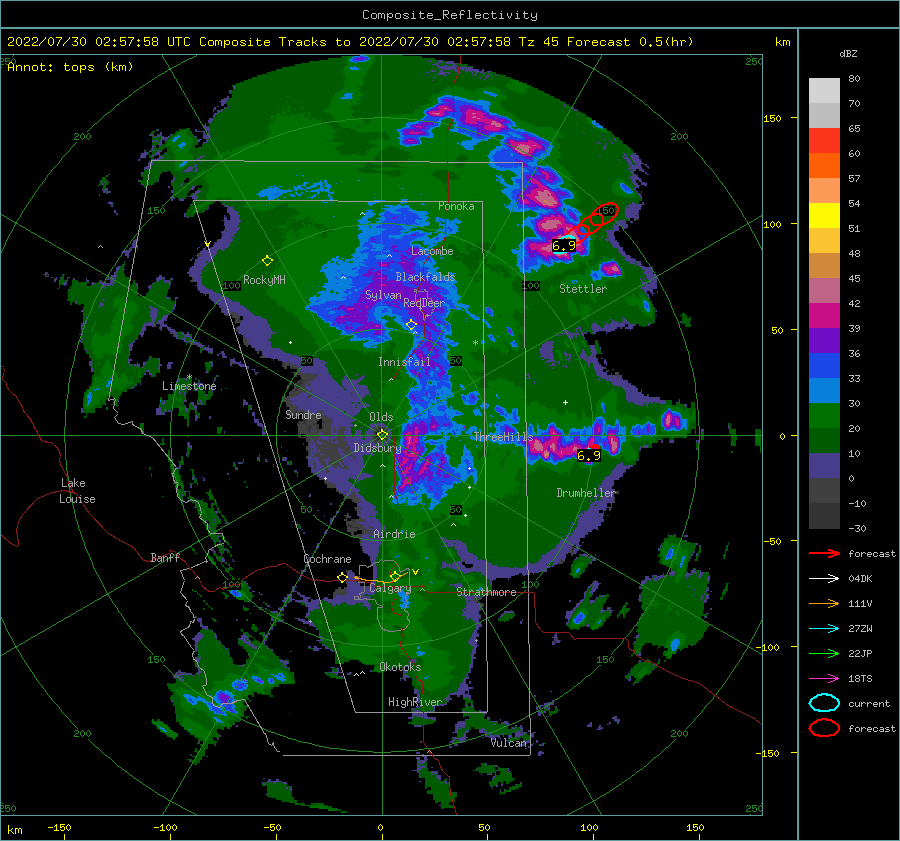900x841 pixels.
Task: Click the green color swatch at 30 dBZ
Action: (x=824, y=416)
